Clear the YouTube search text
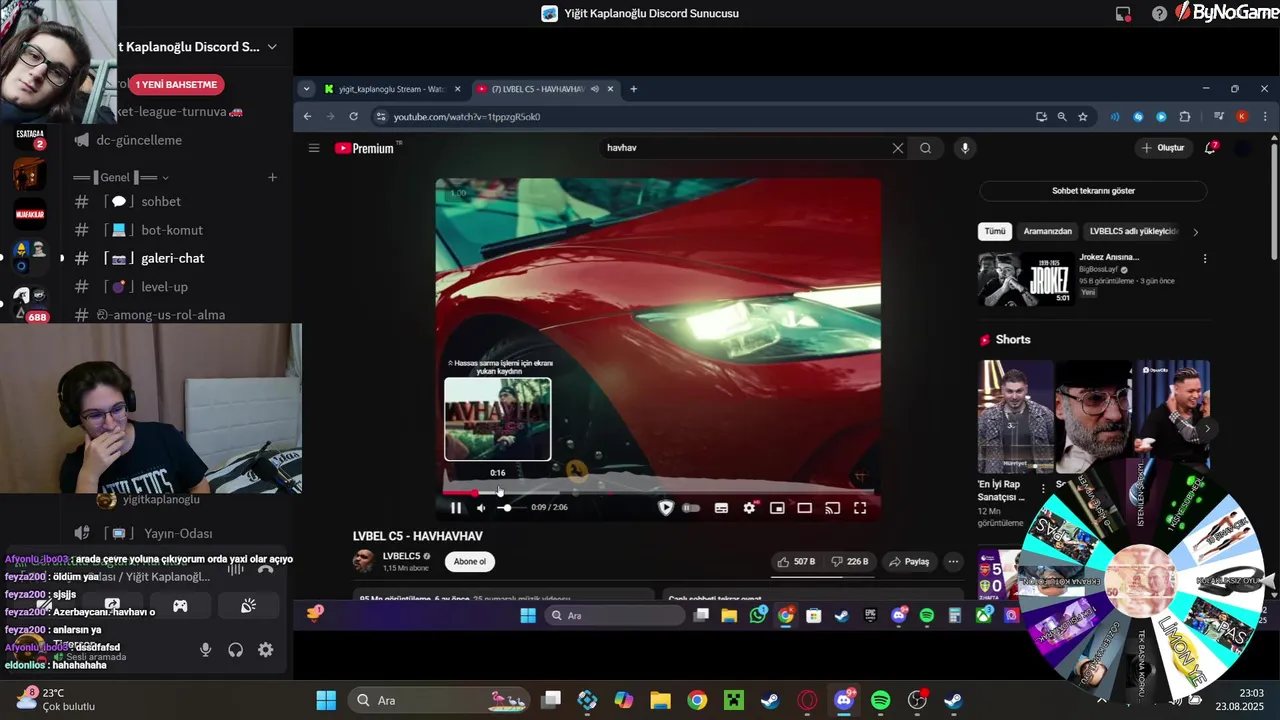1280x720 pixels. [x=898, y=148]
